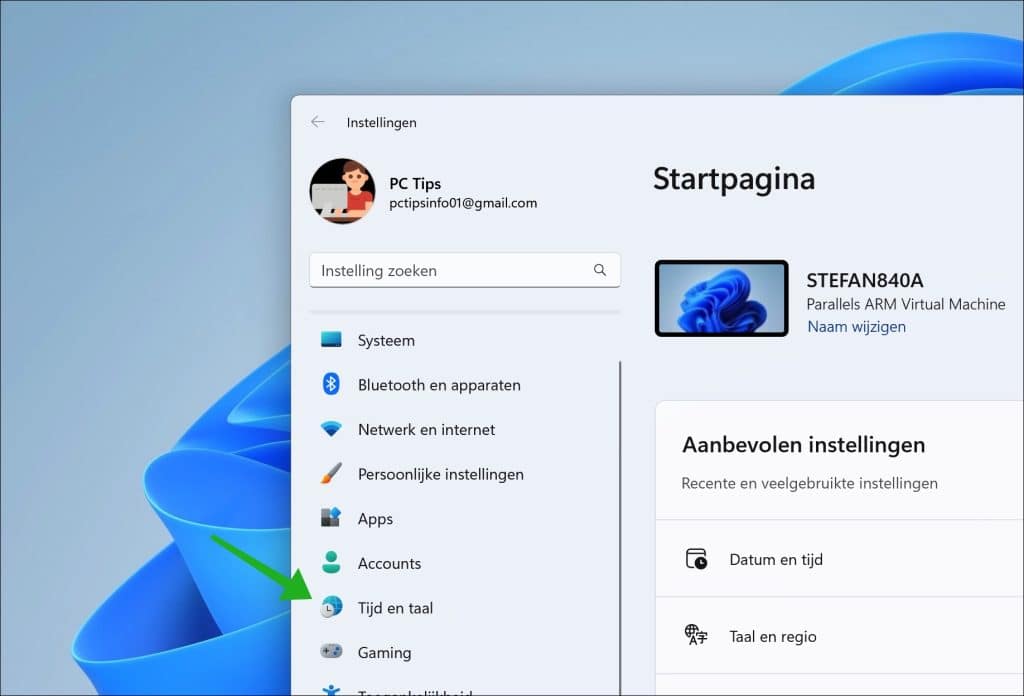This screenshot has width=1024, height=696.
Task: Click the Naam wijzigen link
Action: [856, 326]
